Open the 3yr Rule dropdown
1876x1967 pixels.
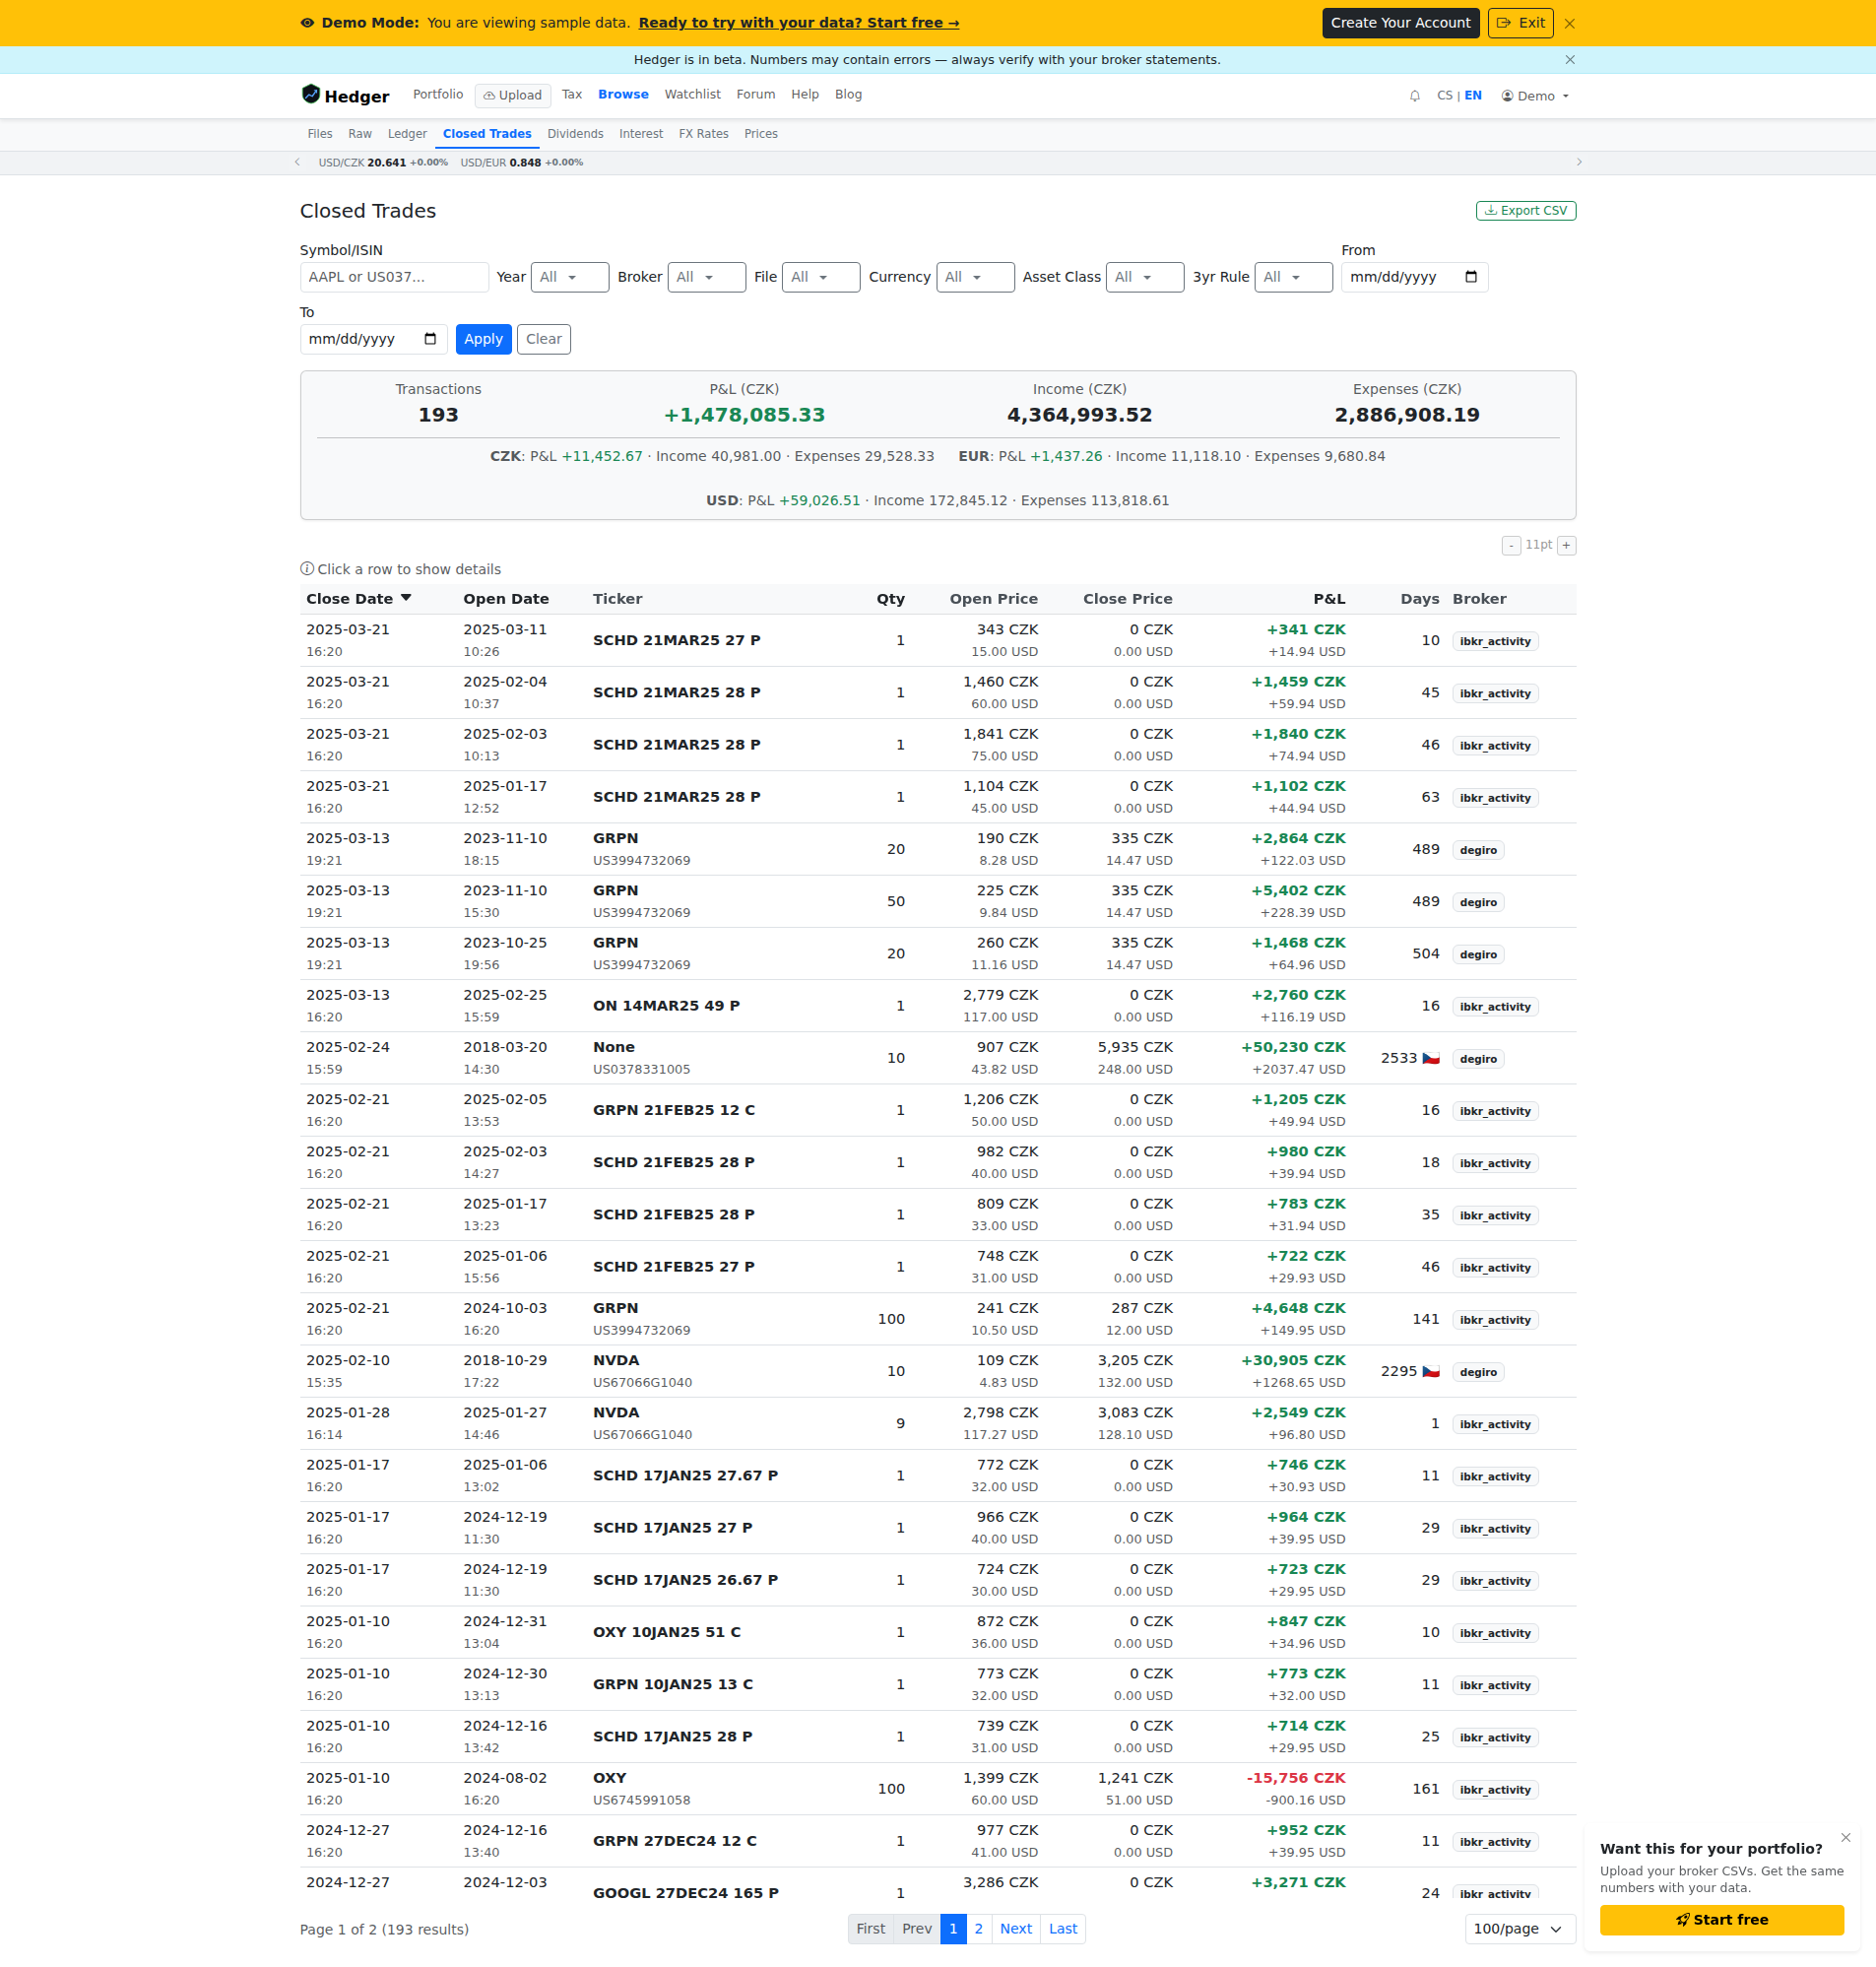[x=1293, y=277]
